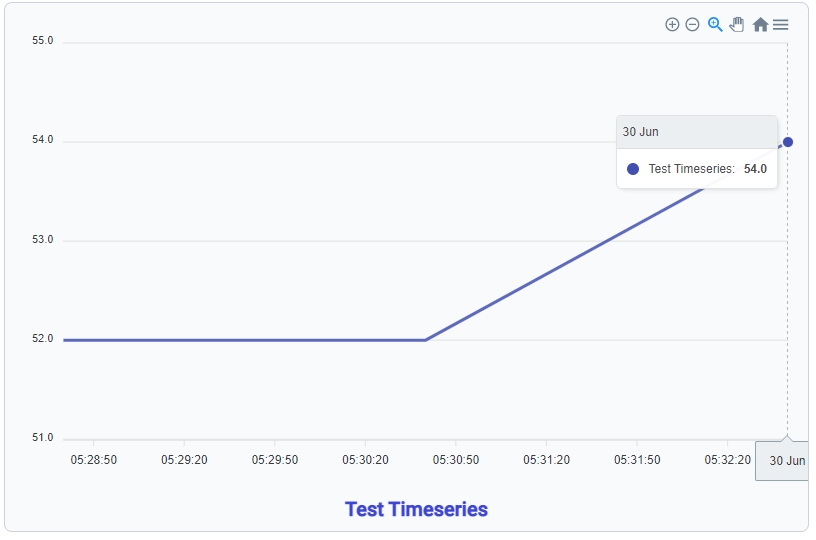Viewport: 816px width, 540px height.
Task: Click the 53.0 y-axis label
Action: [43, 241]
